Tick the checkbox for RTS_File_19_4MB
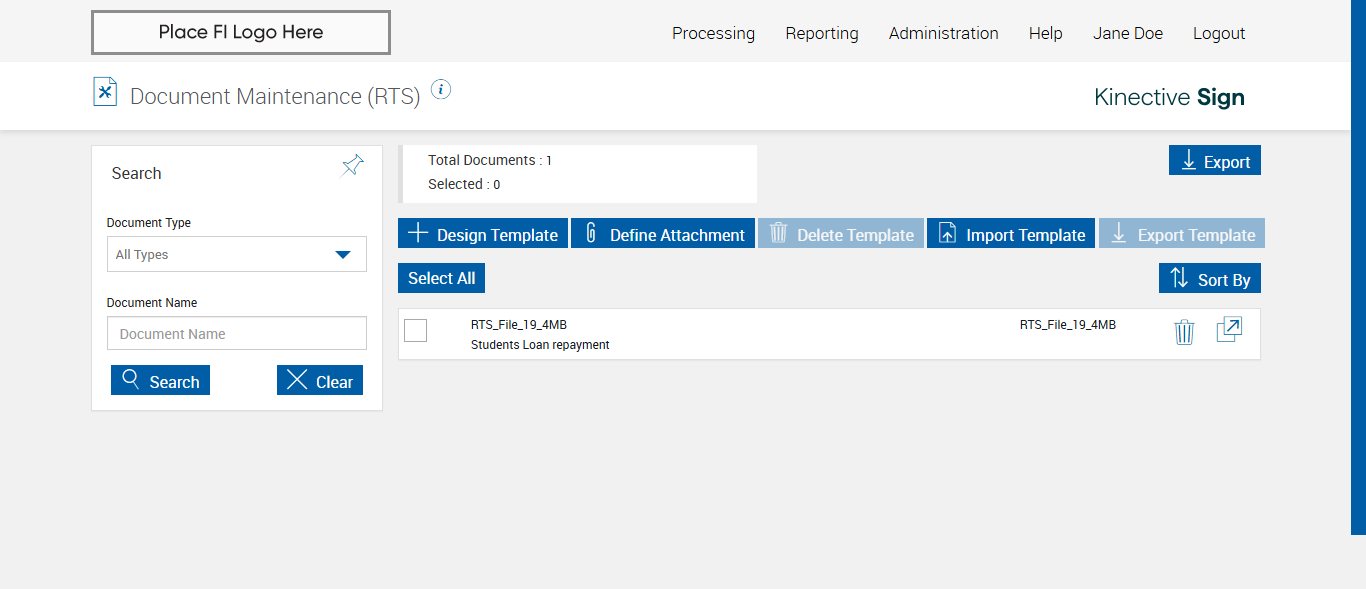The width and height of the screenshot is (1366, 589). 416,330
